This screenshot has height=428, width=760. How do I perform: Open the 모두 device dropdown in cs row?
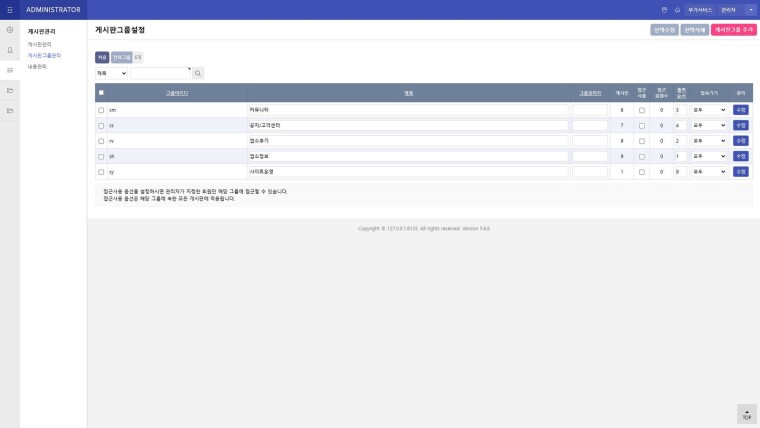(x=709, y=126)
